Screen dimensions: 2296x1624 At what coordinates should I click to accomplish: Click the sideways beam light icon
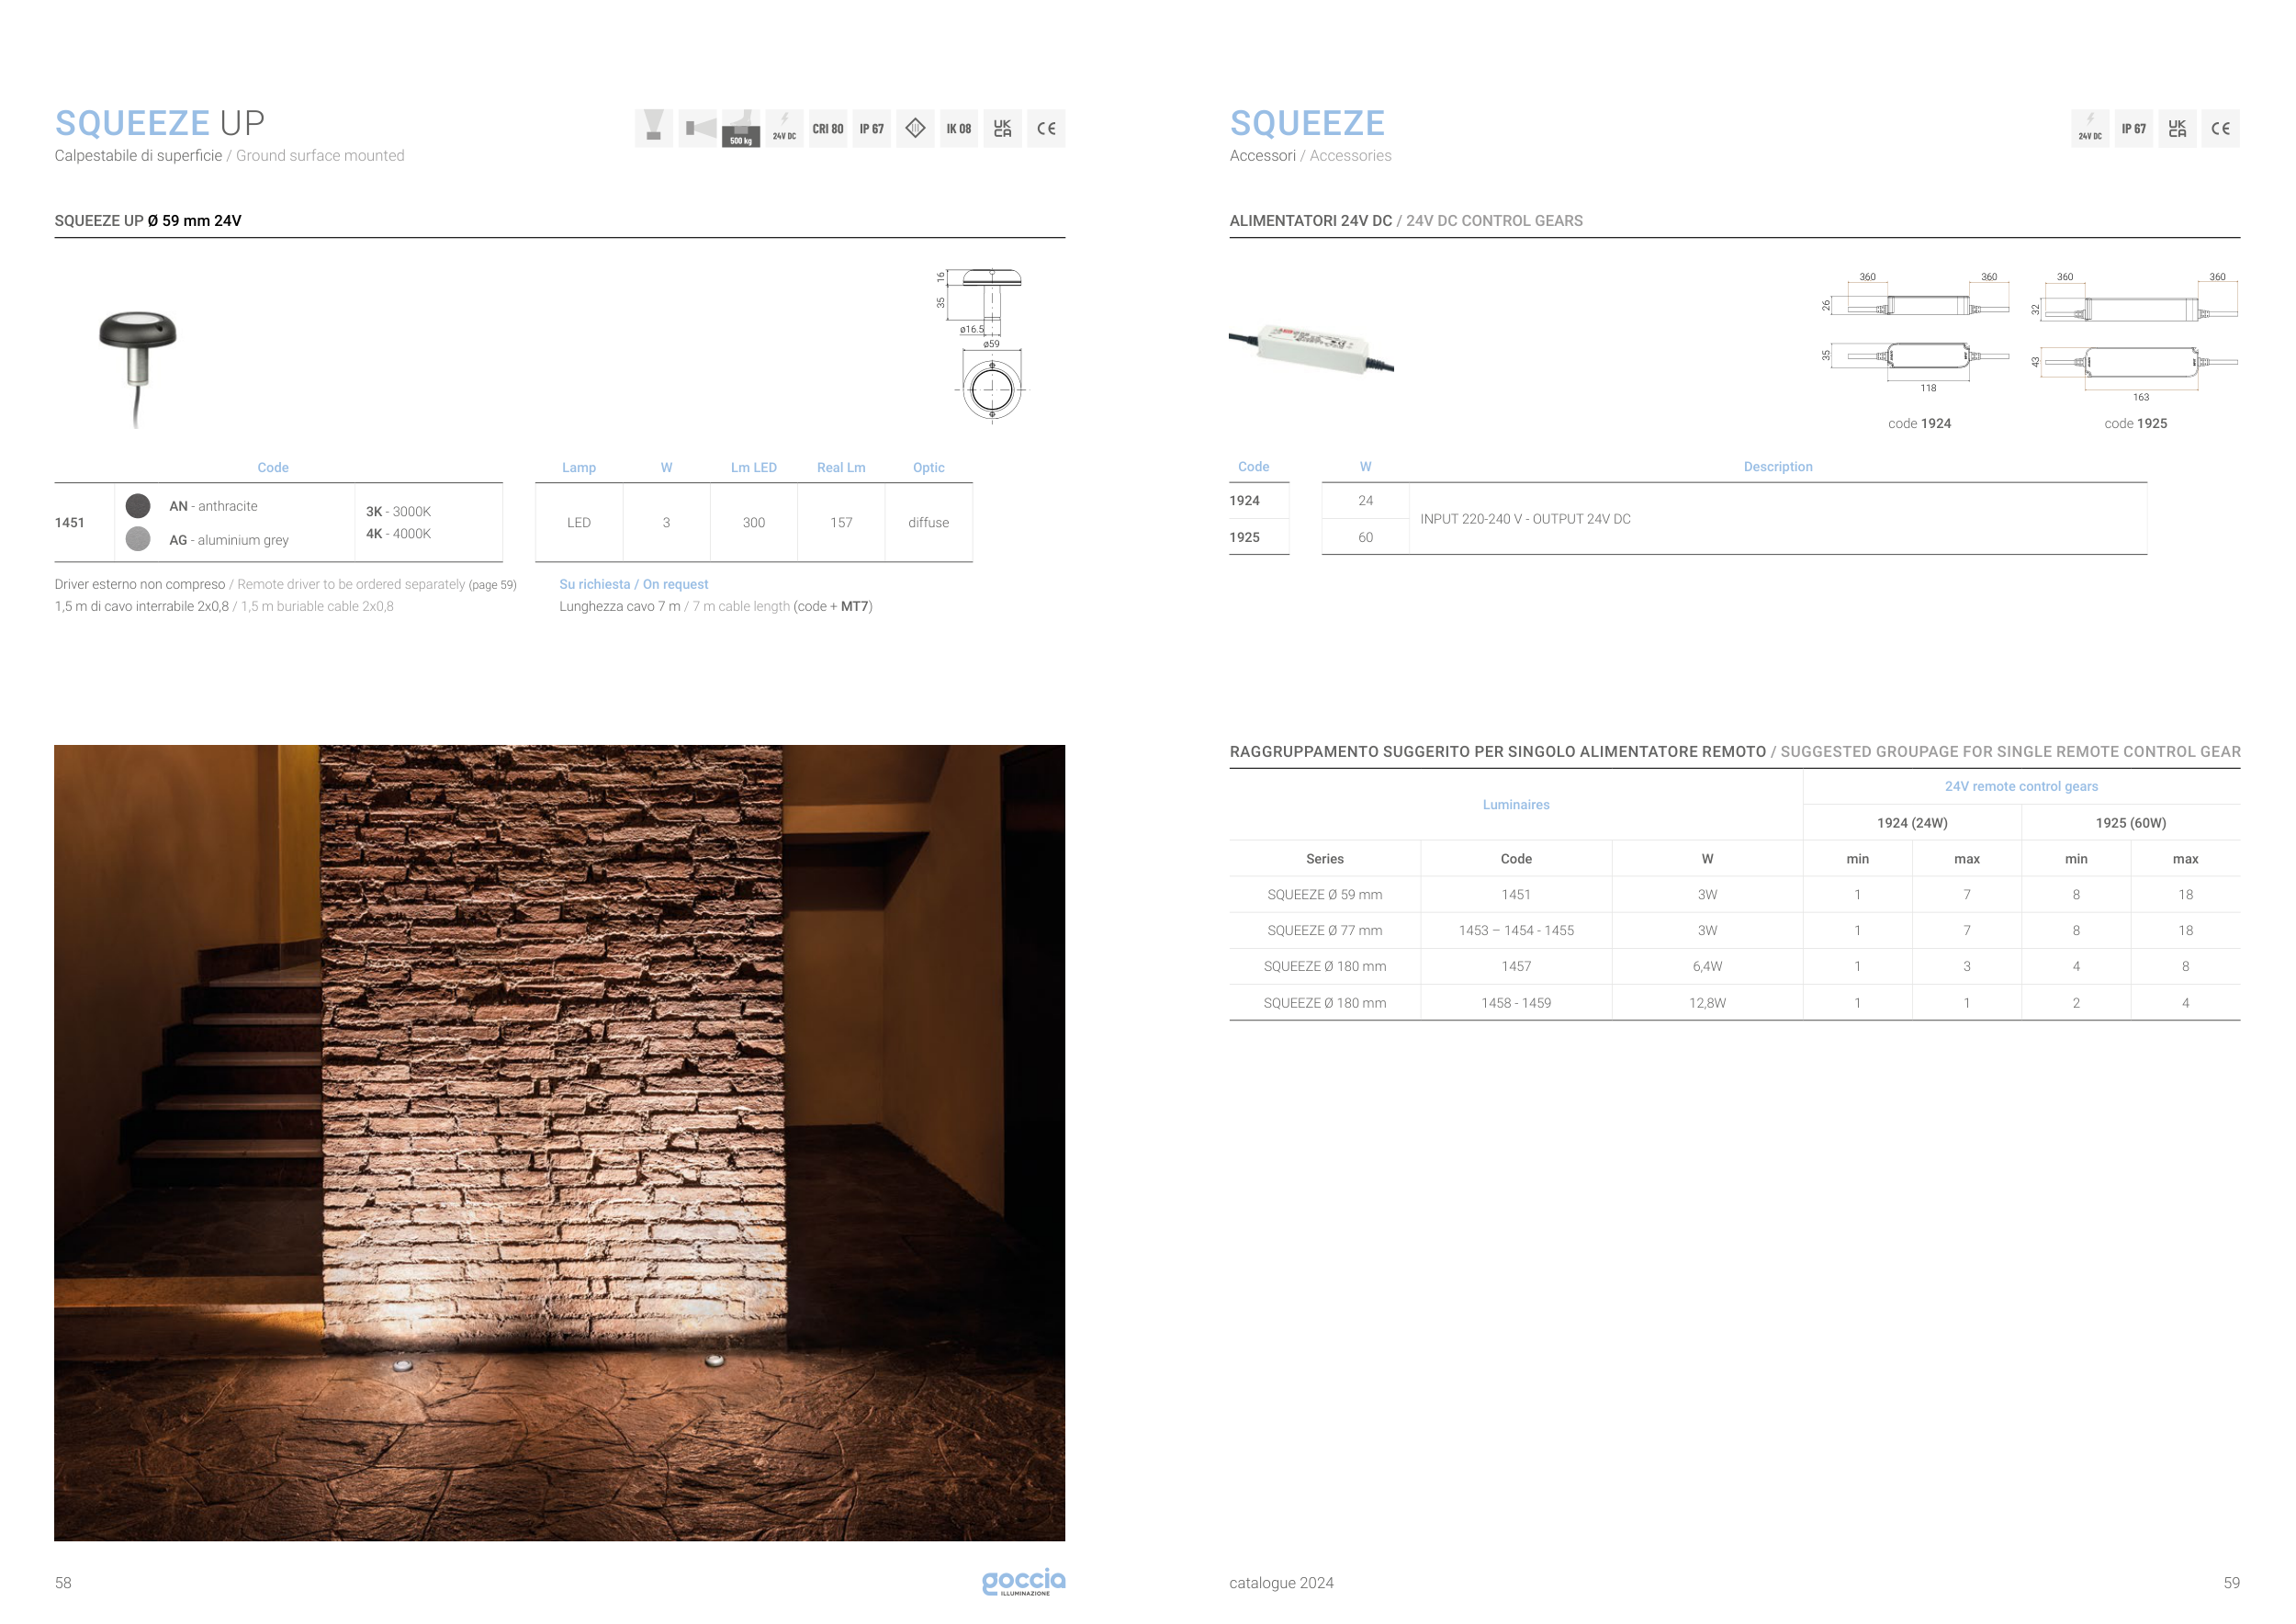tap(698, 128)
